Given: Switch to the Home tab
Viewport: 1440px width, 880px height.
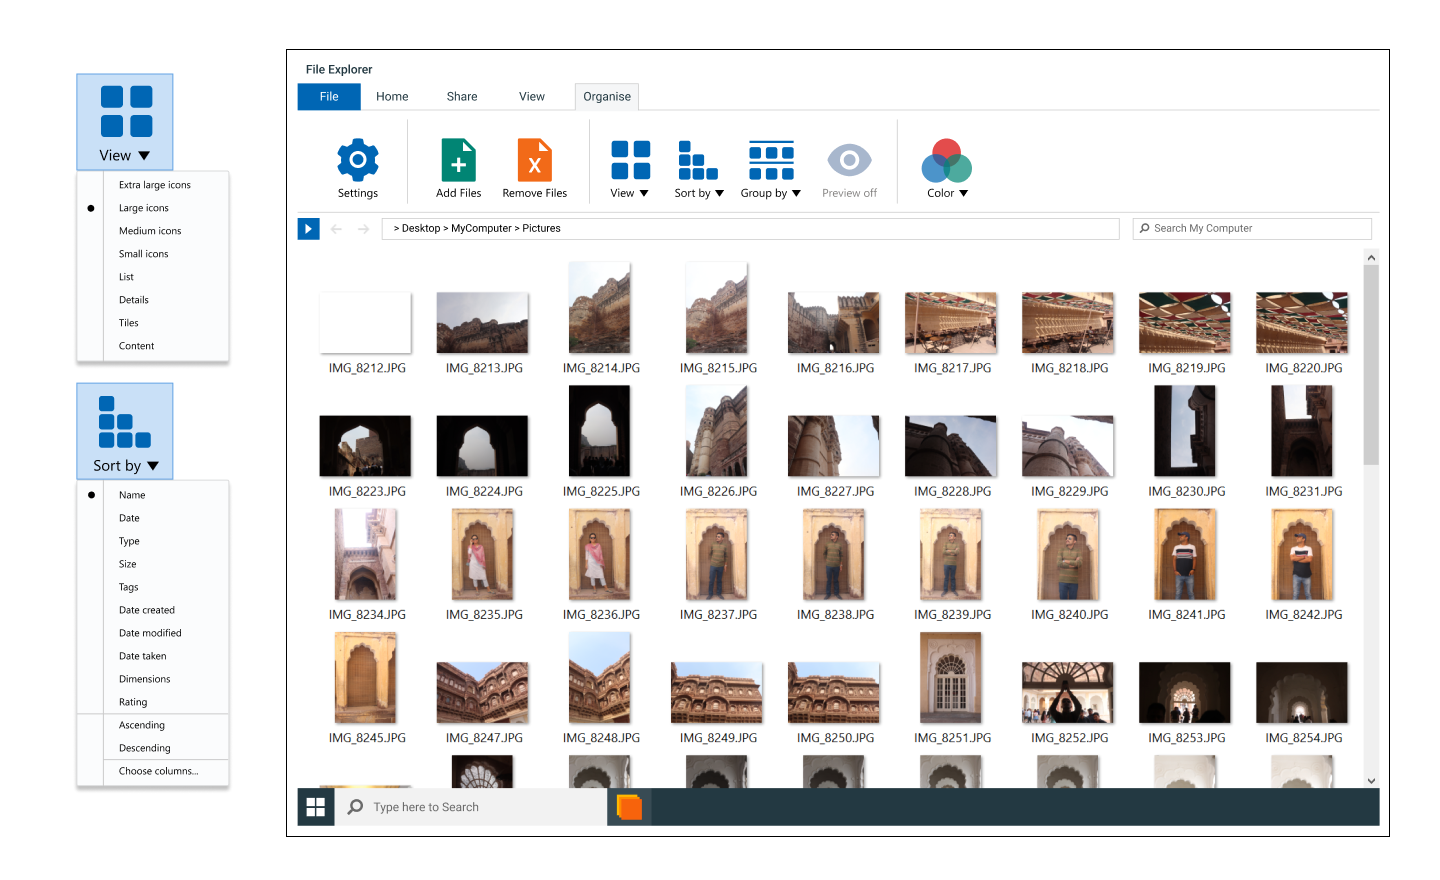Looking at the screenshot, I should coord(392,97).
